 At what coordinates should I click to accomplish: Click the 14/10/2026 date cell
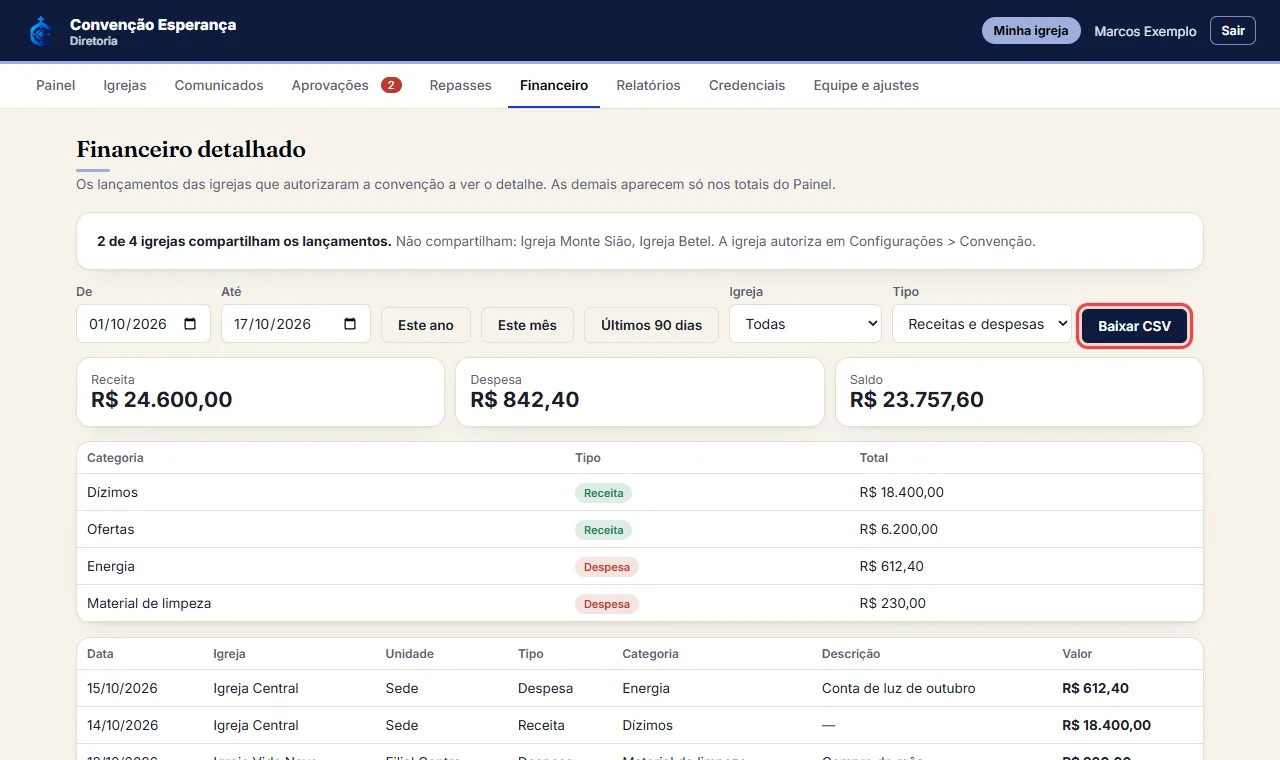pos(122,725)
